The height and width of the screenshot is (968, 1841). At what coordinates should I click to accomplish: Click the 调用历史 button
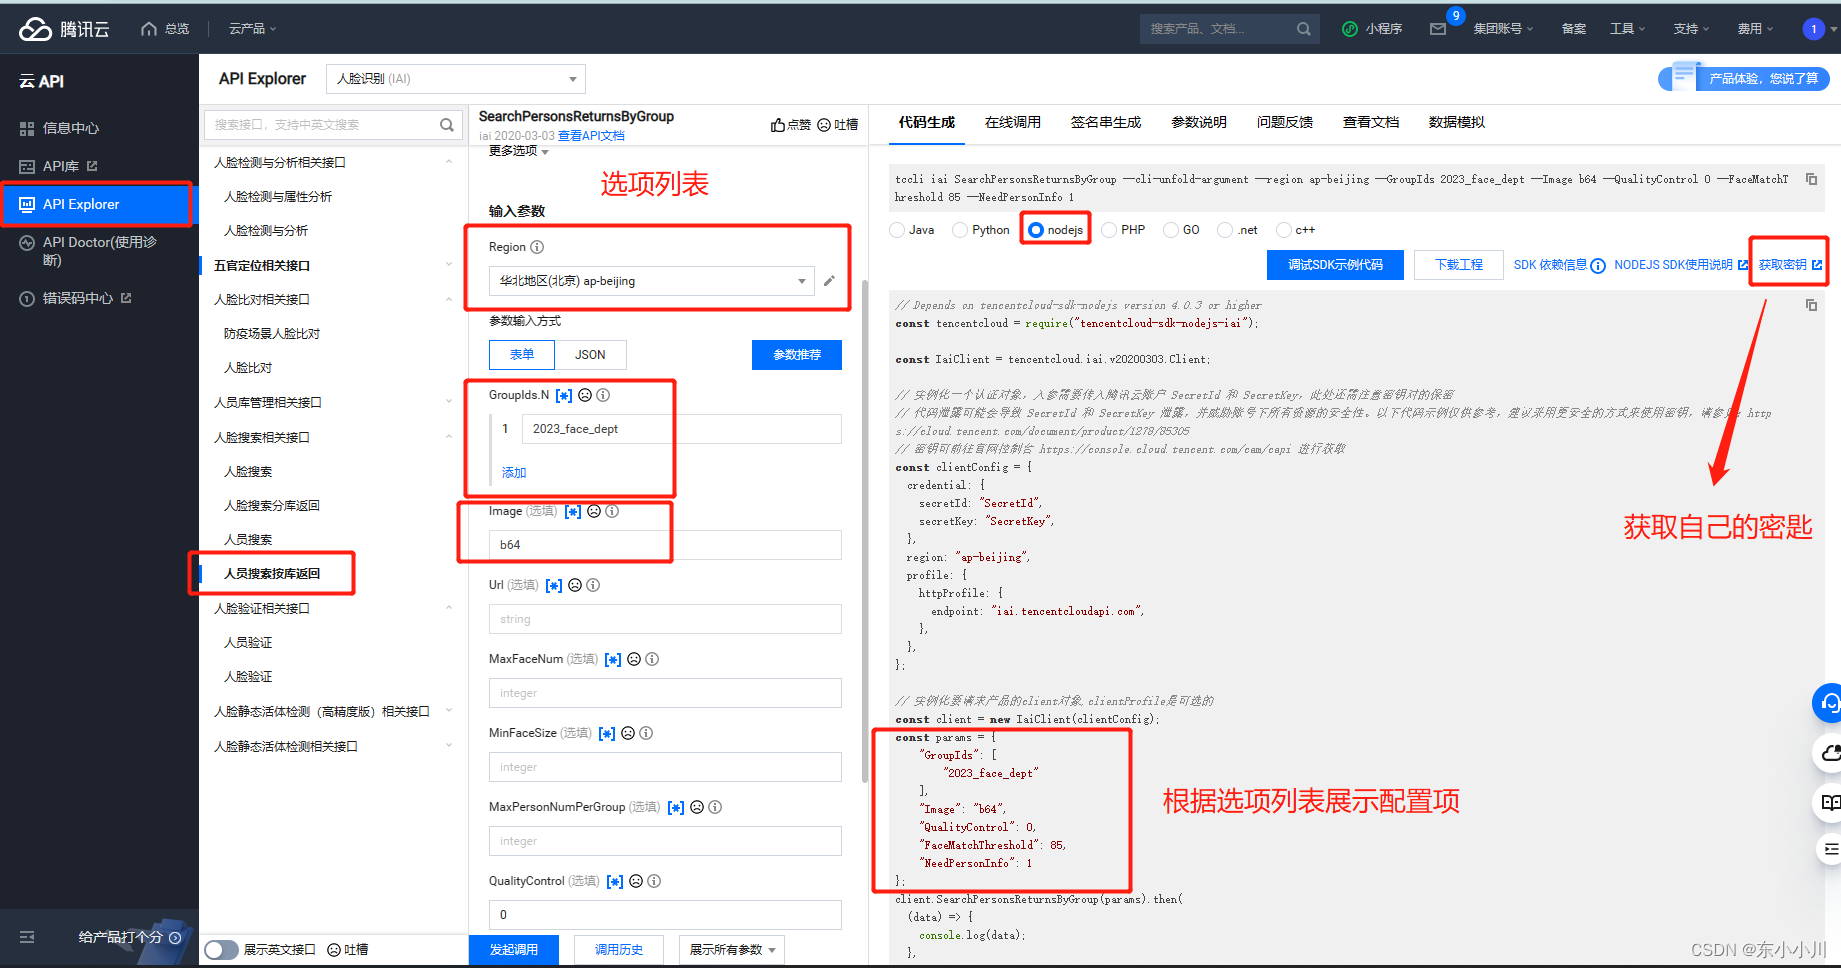pyautogui.click(x=619, y=950)
